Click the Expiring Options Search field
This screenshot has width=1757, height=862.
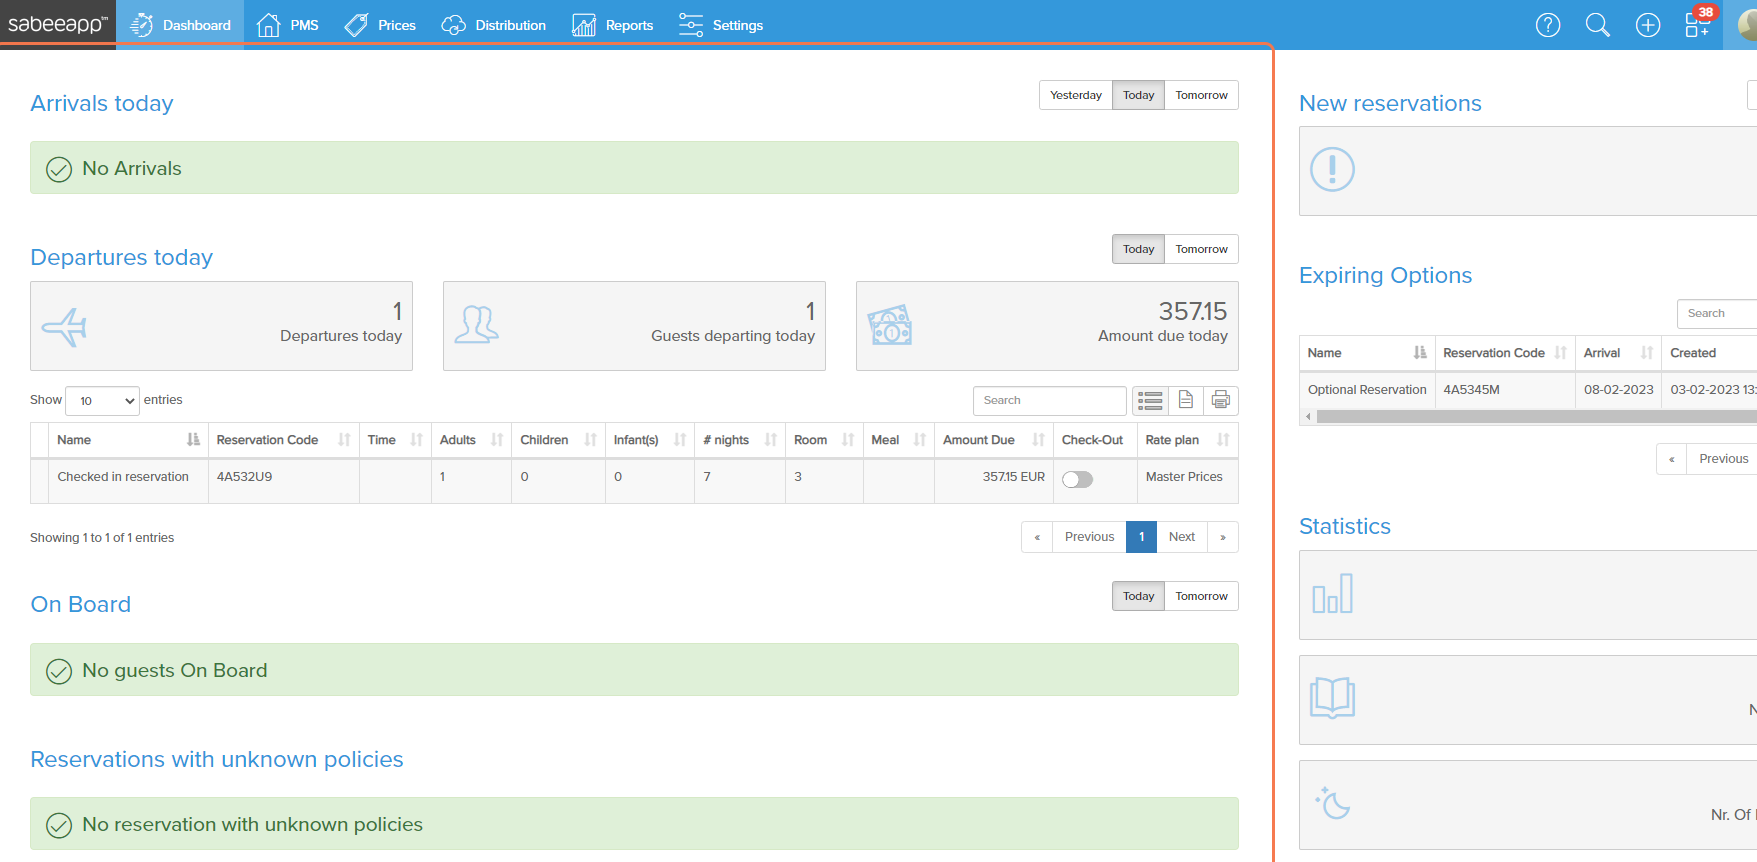pyautogui.click(x=1717, y=314)
